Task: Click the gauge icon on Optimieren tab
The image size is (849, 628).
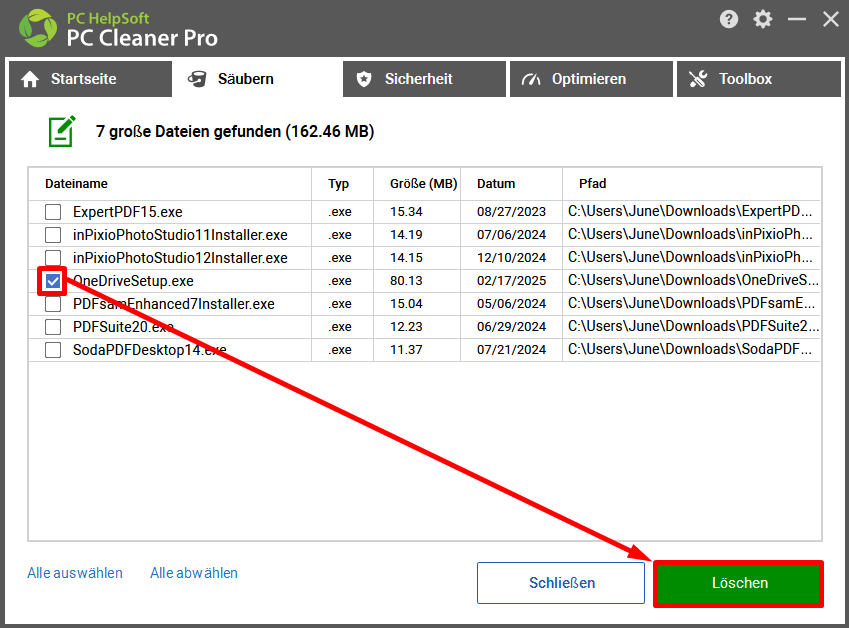Action: click(531, 79)
